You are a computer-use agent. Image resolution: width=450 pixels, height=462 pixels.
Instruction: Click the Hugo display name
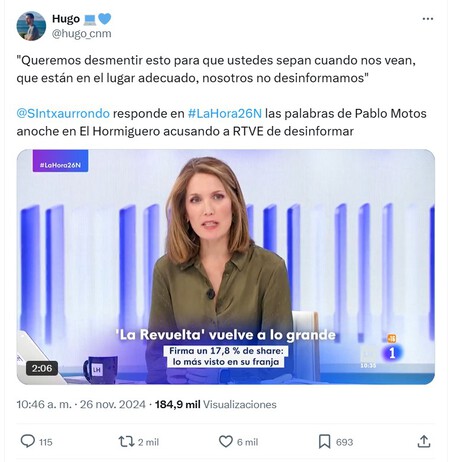click(x=66, y=19)
